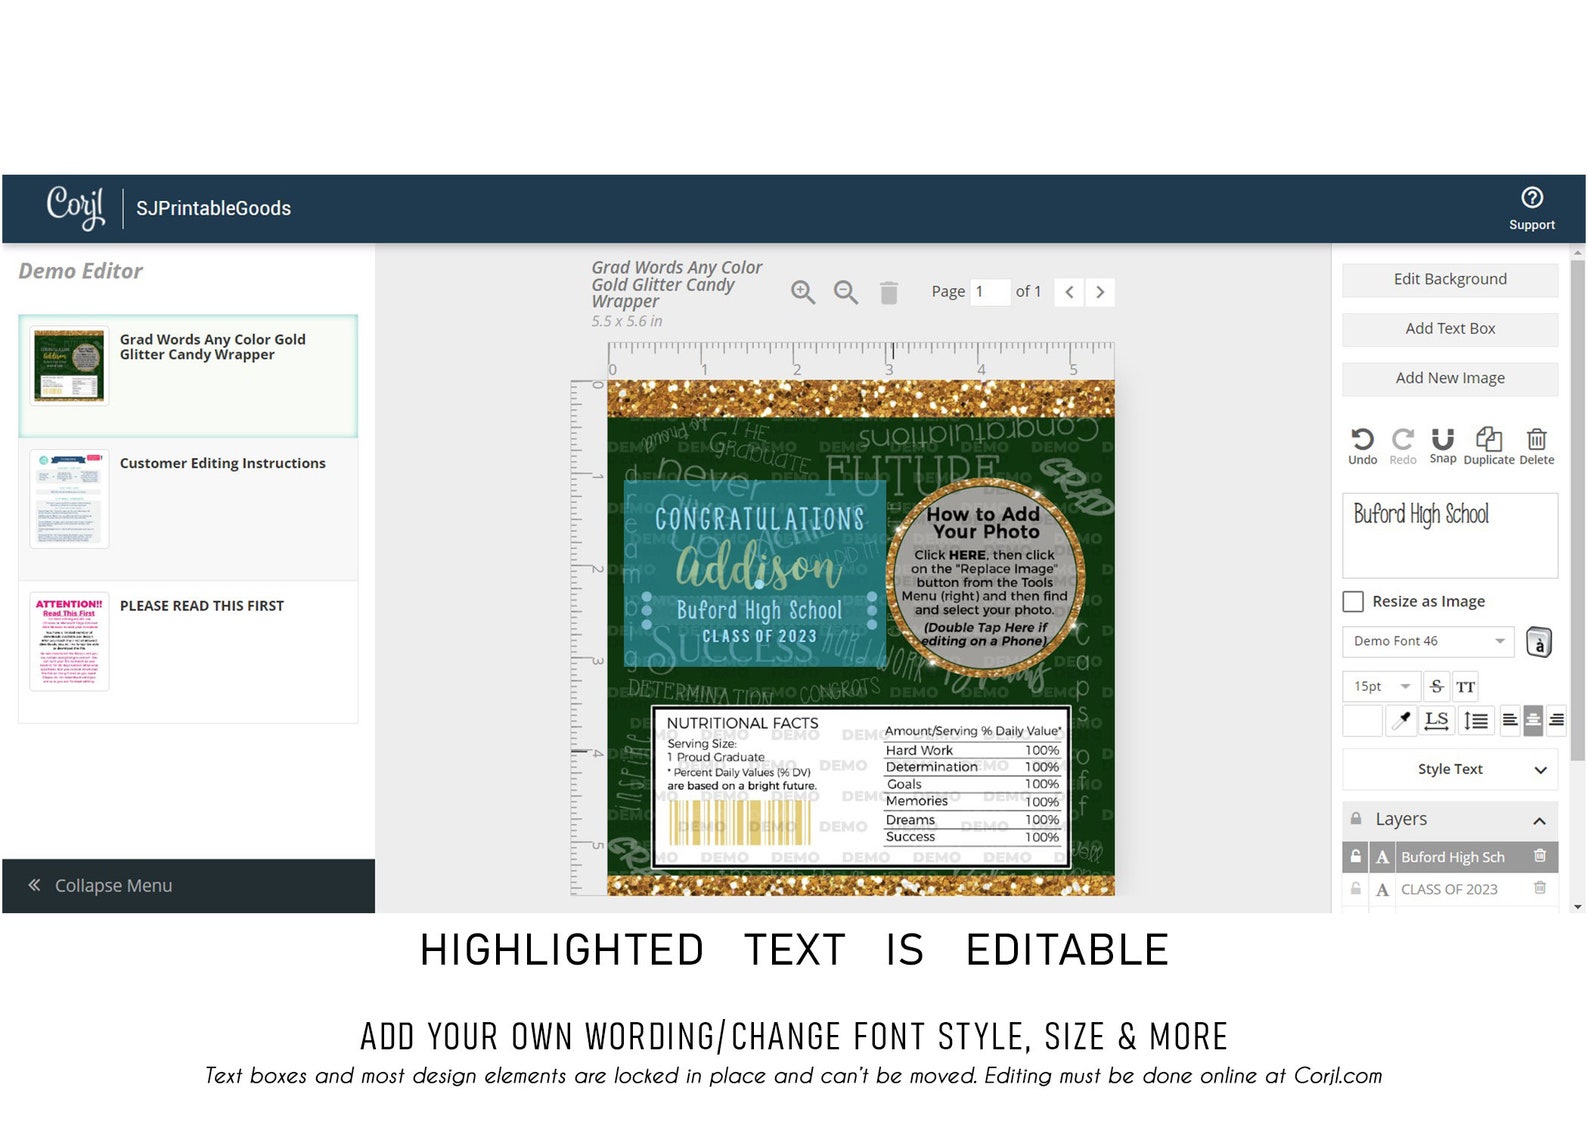Duplicate the selected element
This screenshot has height=1134, width=1588.
point(1489,446)
